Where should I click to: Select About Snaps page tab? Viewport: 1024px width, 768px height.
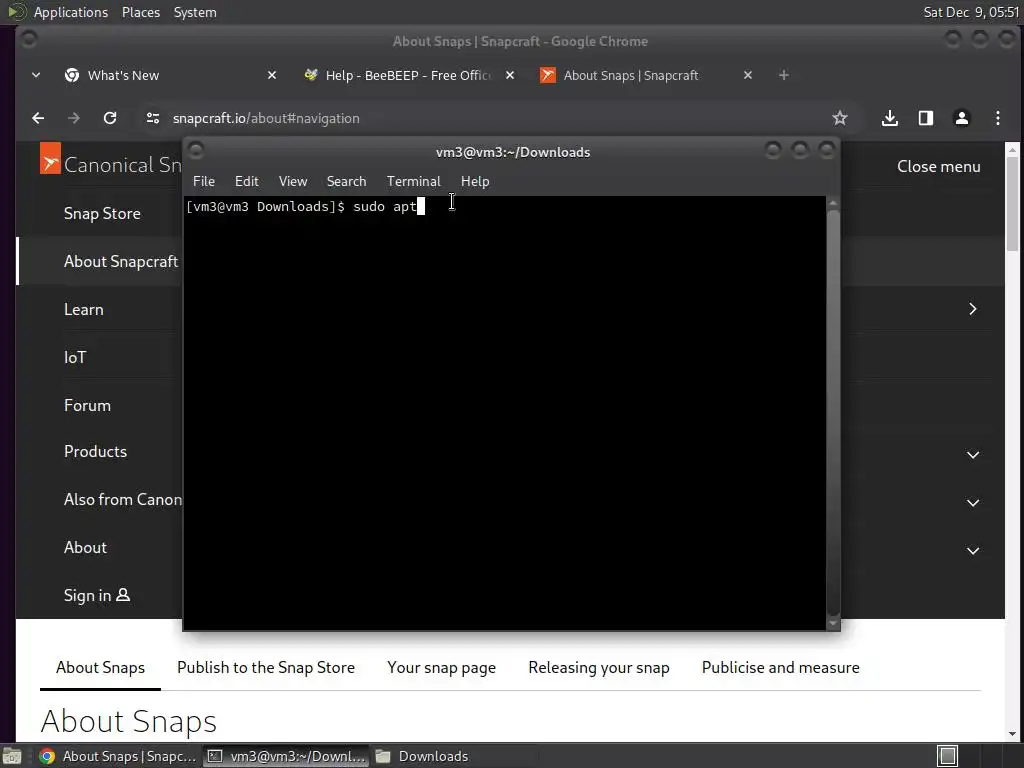click(101, 667)
